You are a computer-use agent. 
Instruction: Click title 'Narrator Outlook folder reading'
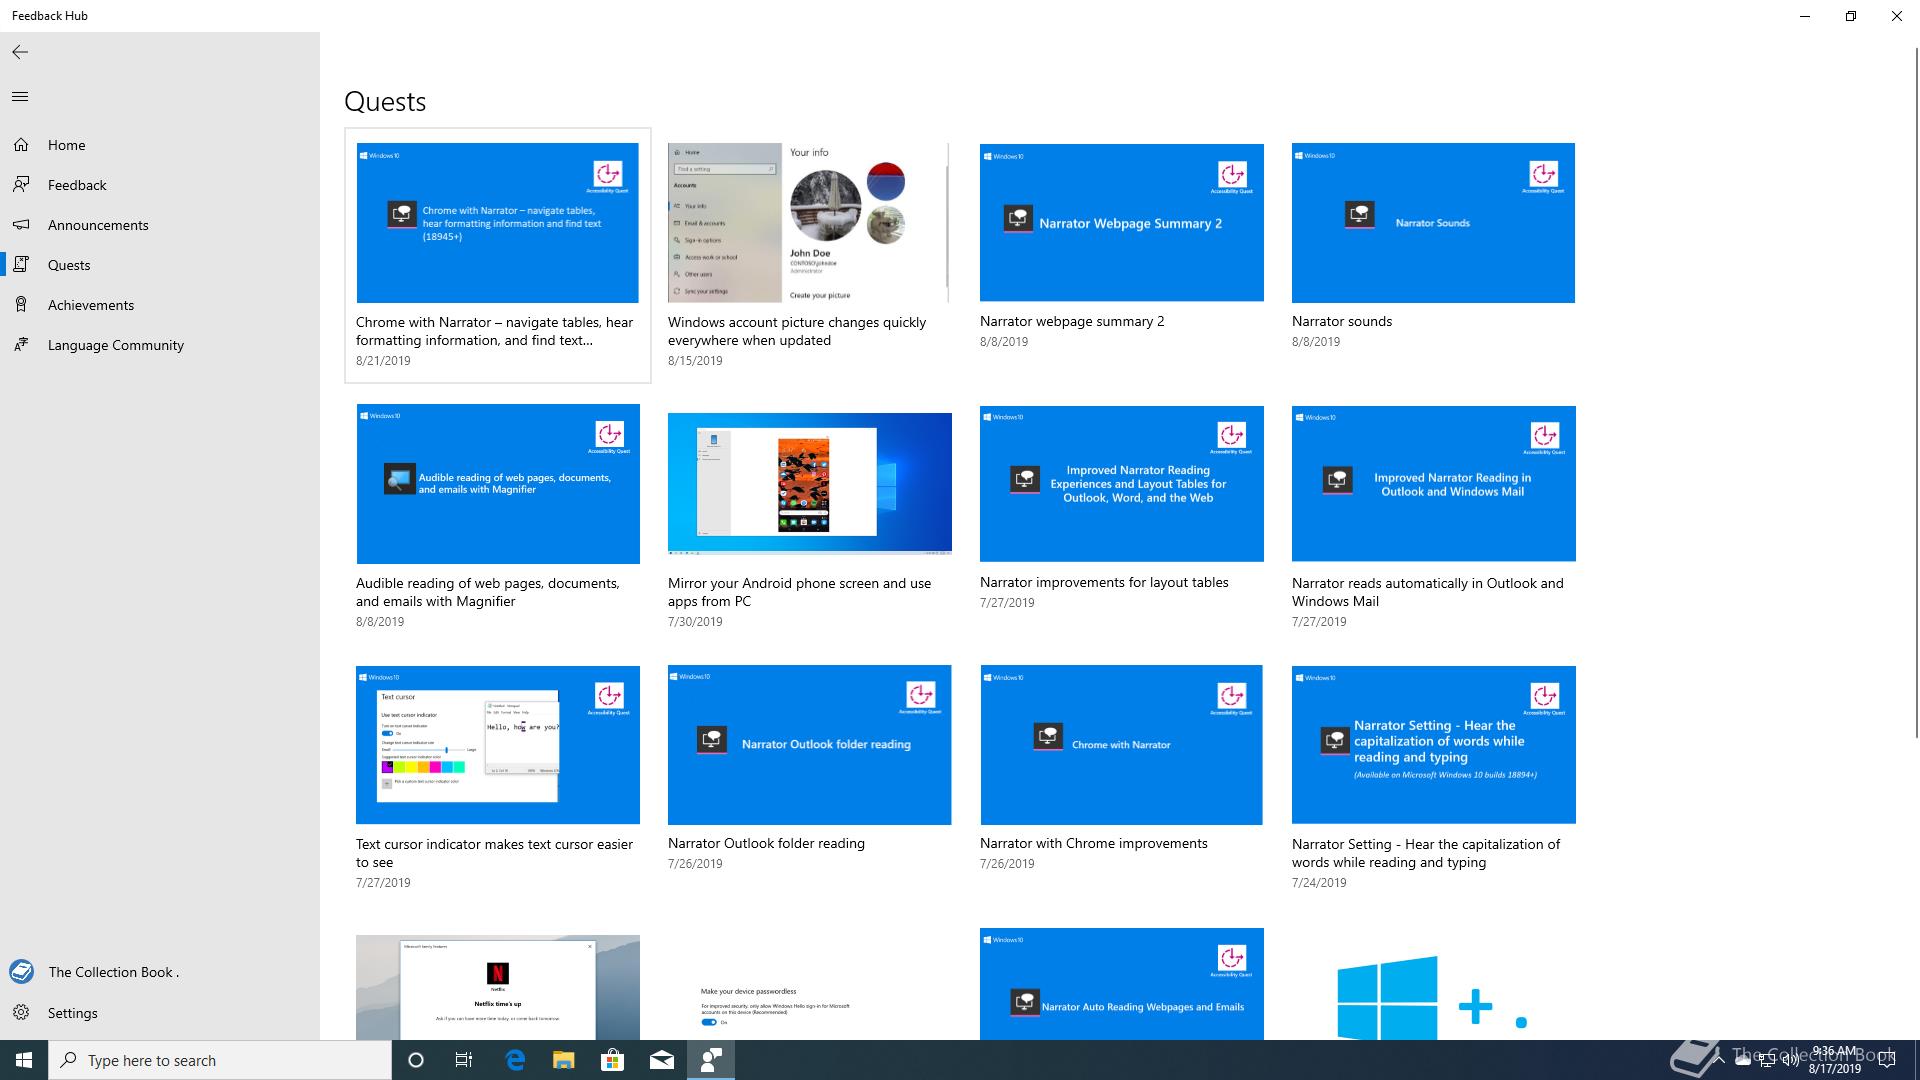click(766, 843)
